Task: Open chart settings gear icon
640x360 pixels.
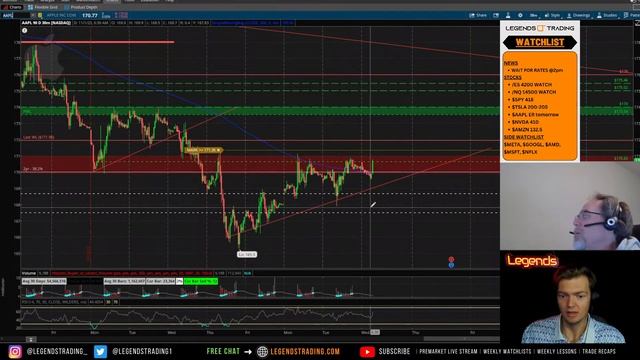Action: [520, 16]
